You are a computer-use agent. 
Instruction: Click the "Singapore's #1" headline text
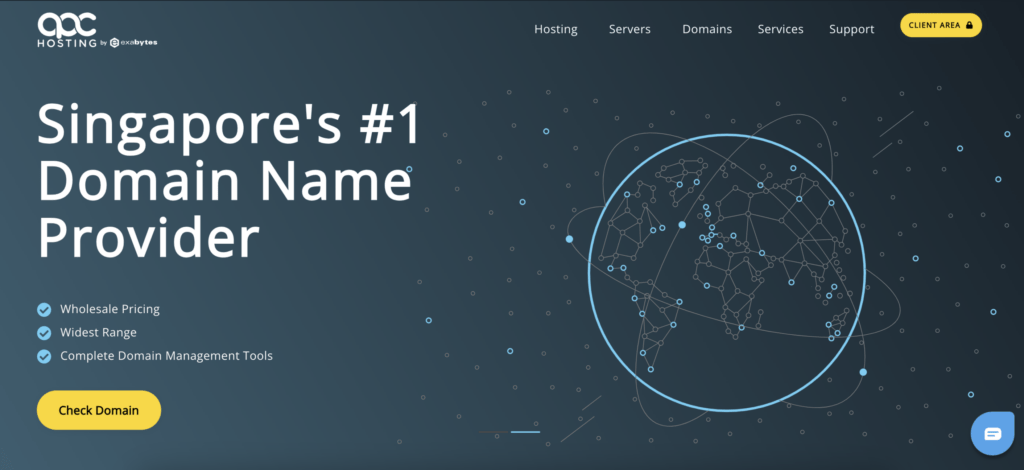(229, 125)
